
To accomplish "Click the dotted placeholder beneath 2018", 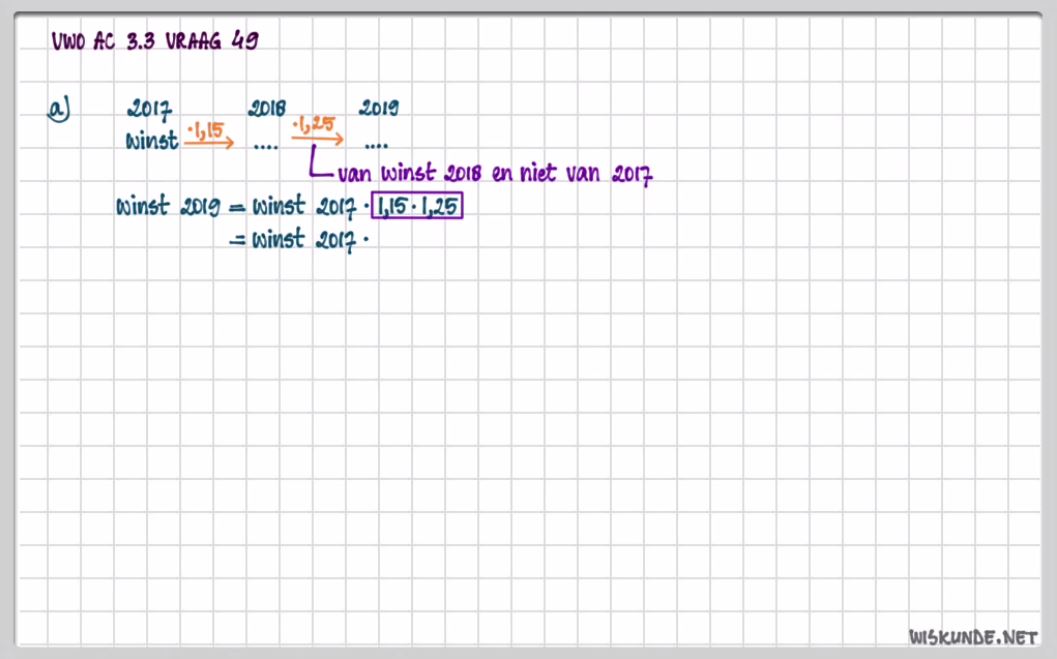I will pyautogui.click(x=265, y=145).
